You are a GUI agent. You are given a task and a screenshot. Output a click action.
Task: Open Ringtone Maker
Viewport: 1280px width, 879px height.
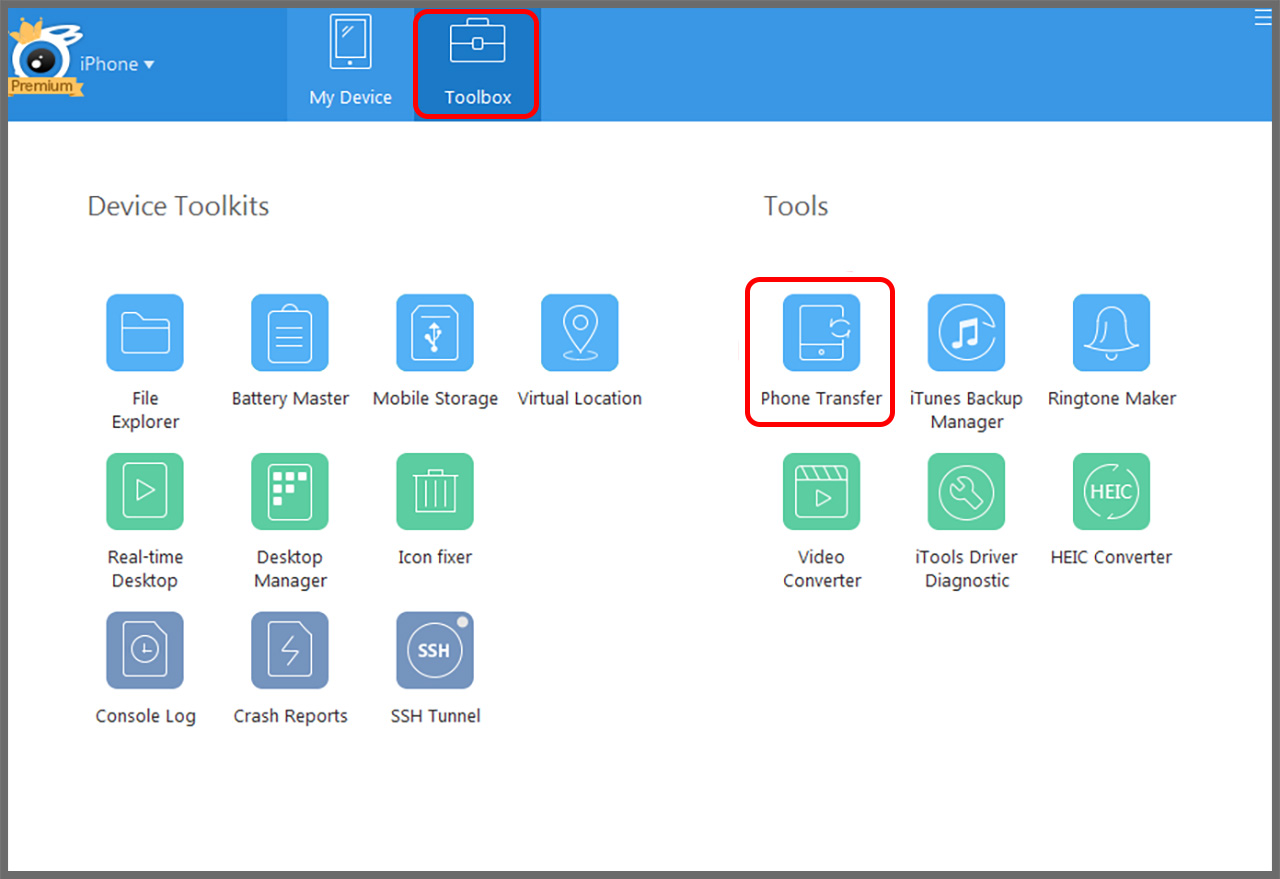pyautogui.click(x=1111, y=333)
